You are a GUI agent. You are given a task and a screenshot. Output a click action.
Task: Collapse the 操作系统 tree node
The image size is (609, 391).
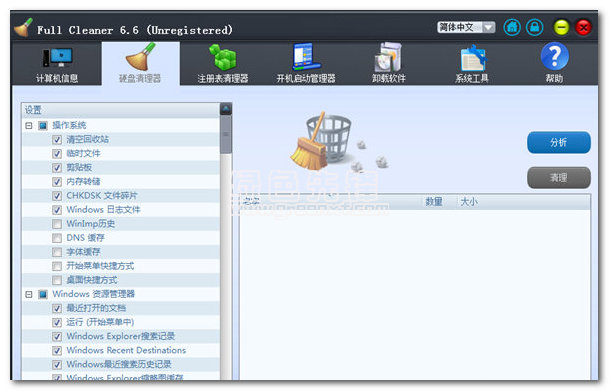[x=29, y=125]
